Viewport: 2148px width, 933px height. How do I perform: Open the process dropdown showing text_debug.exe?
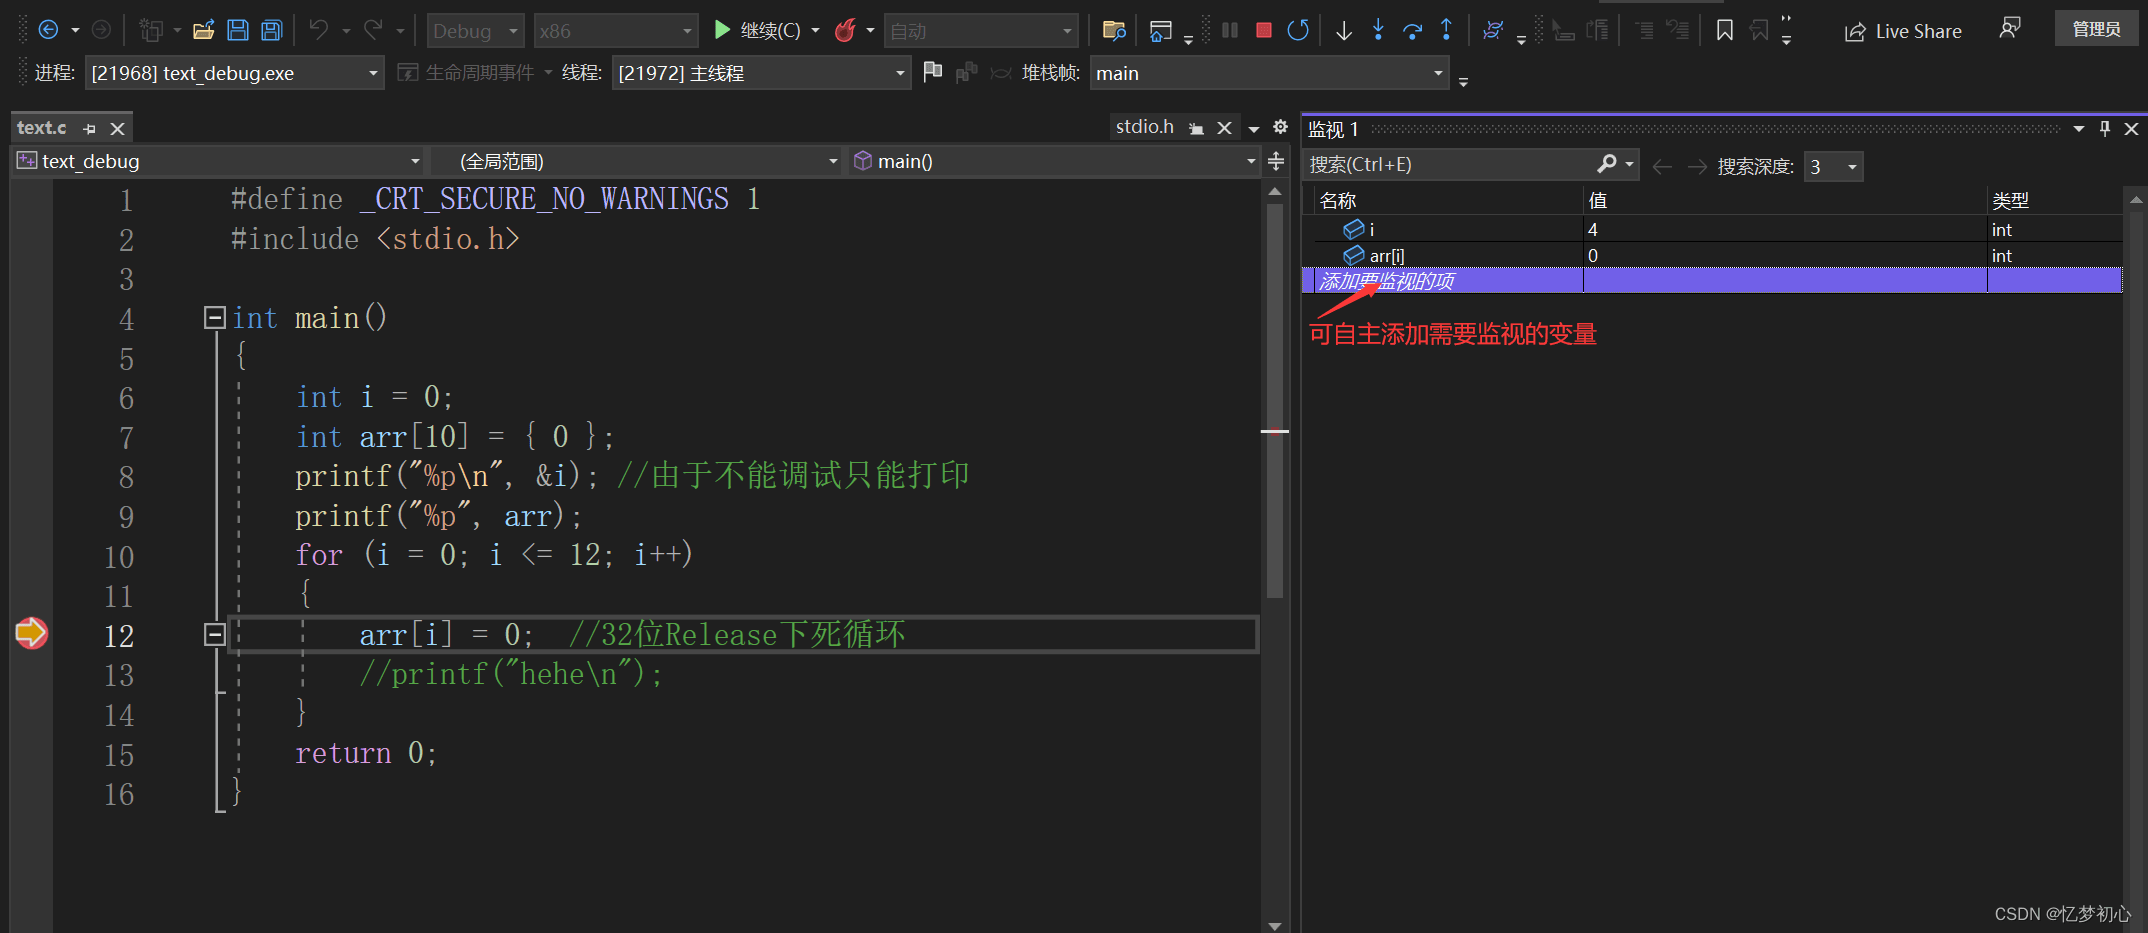click(234, 73)
